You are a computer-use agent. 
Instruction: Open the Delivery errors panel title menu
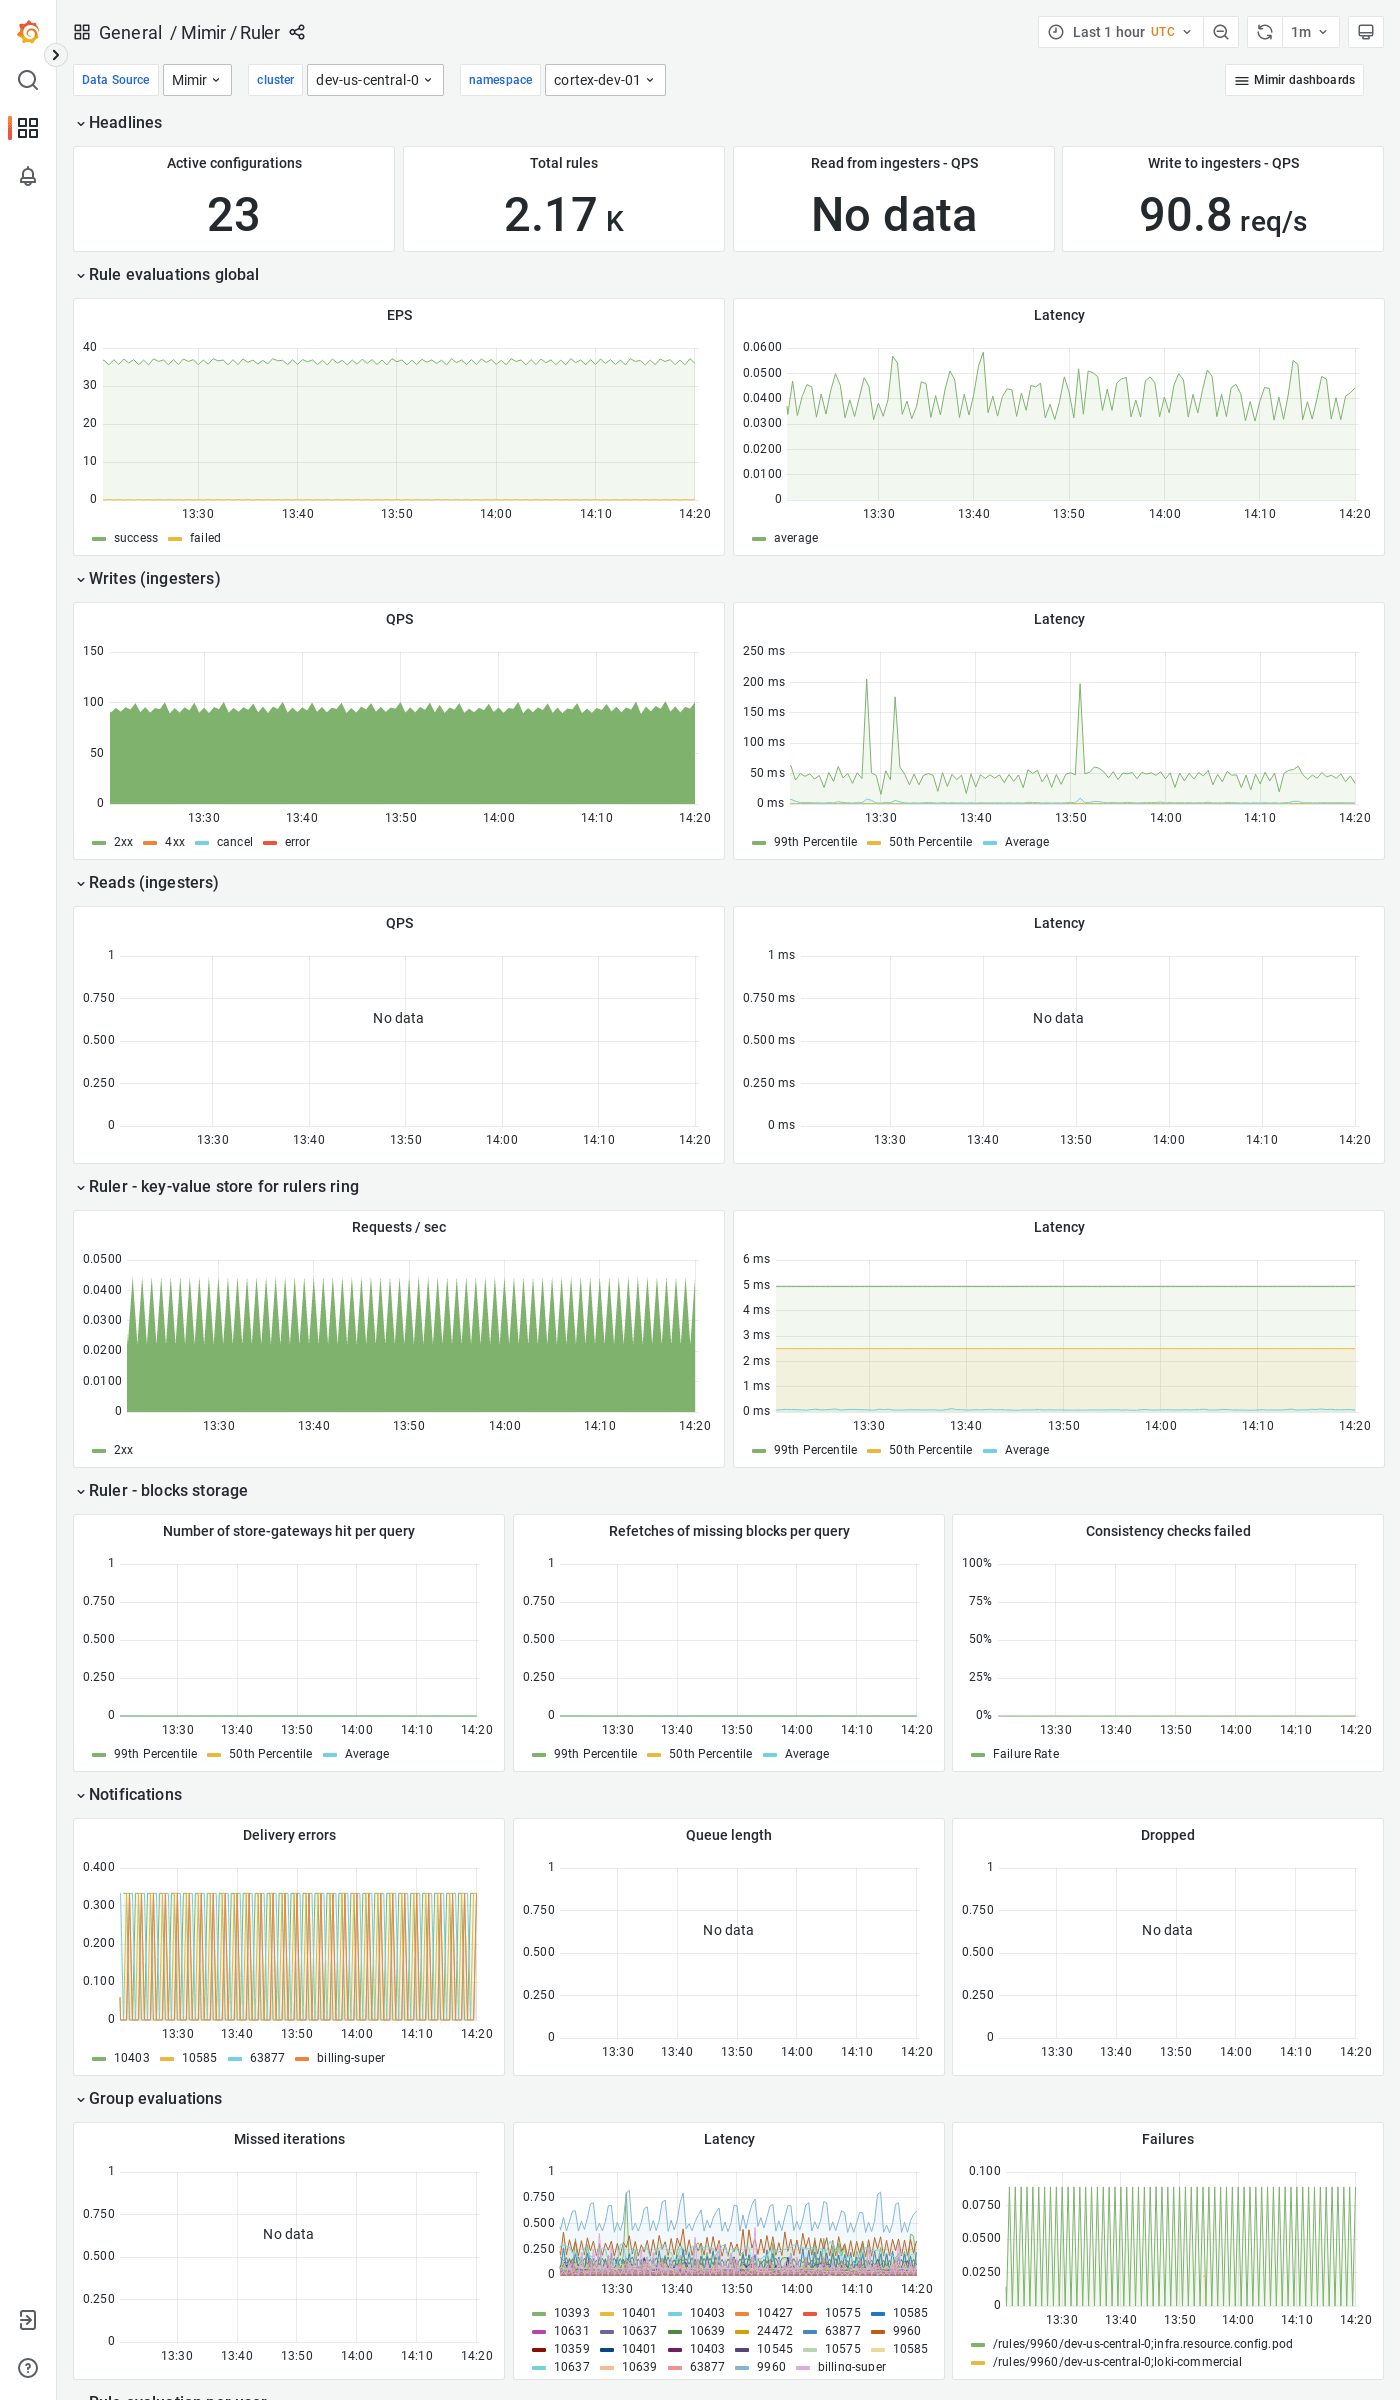click(289, 1835)
